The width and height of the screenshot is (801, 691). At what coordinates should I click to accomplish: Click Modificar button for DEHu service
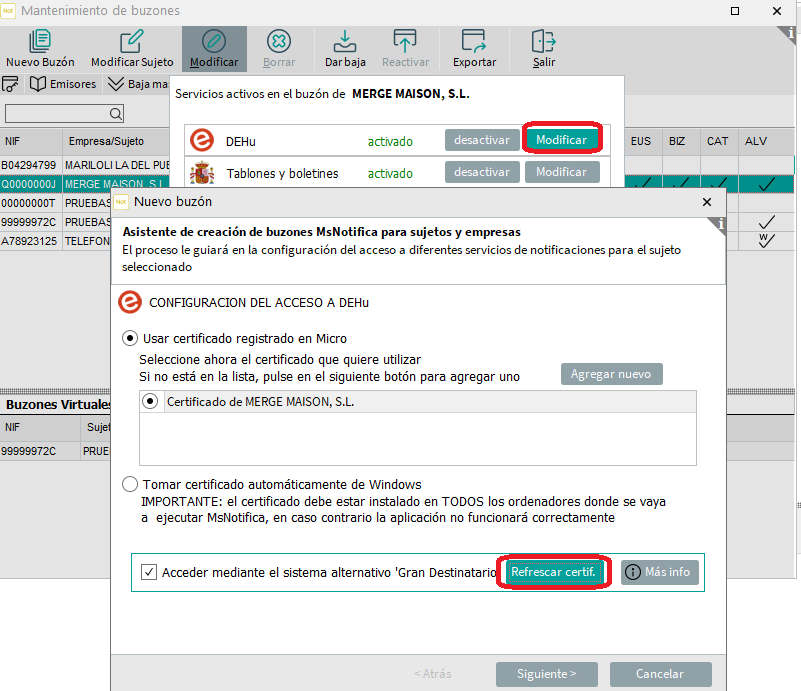(x=561, y=140)
